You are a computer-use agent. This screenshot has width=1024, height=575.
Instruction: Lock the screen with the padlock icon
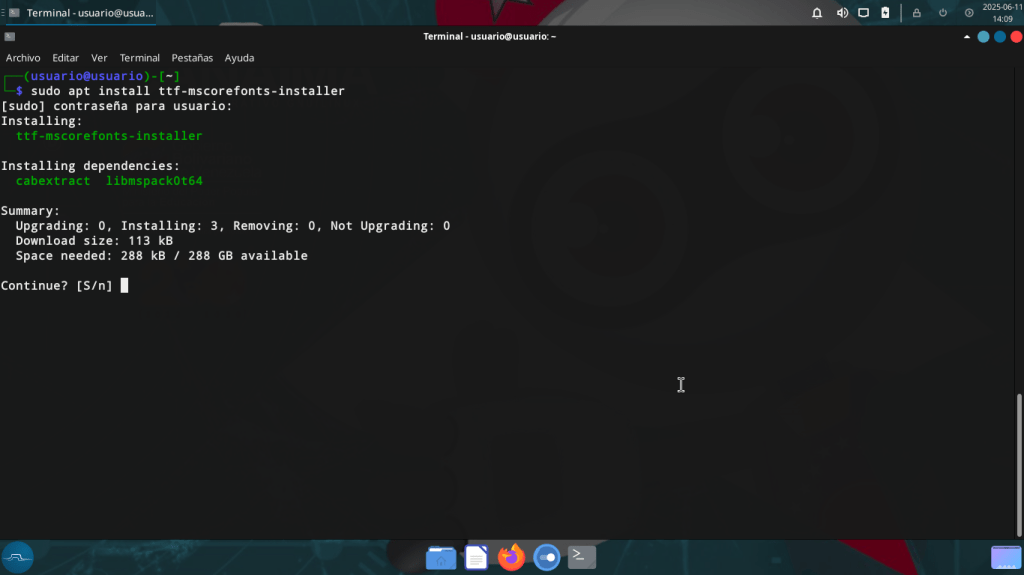click(x=916, y=13)
